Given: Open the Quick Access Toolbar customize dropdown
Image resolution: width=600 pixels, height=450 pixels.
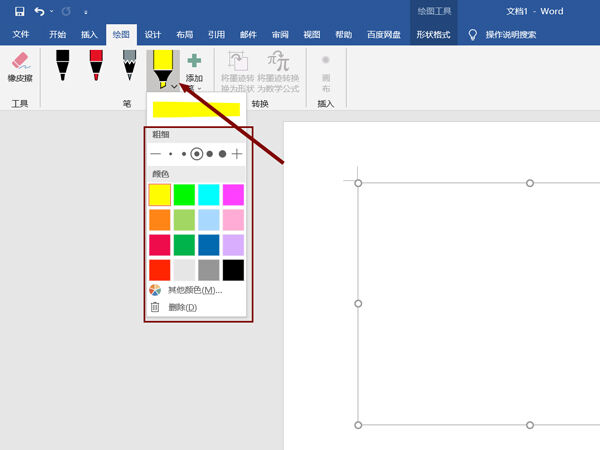Looking at the screenshot, I should [x=86, y=13].
